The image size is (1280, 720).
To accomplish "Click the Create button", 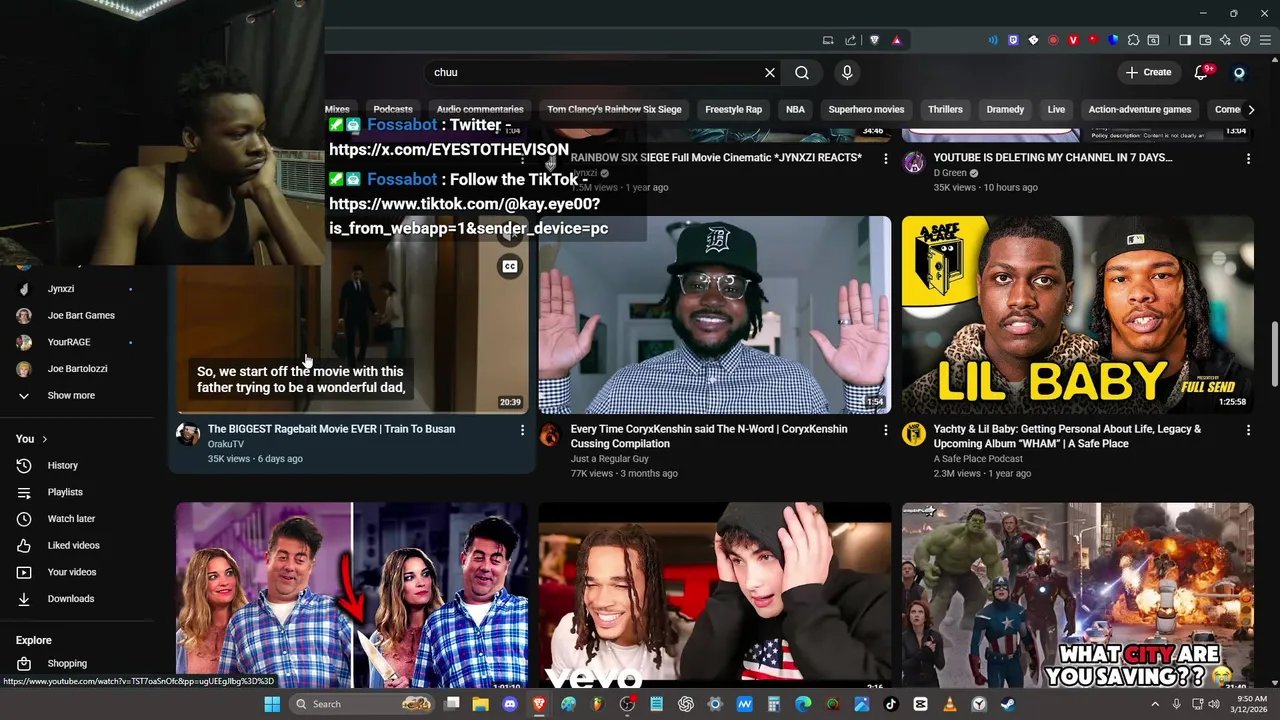I will 1148,72.
